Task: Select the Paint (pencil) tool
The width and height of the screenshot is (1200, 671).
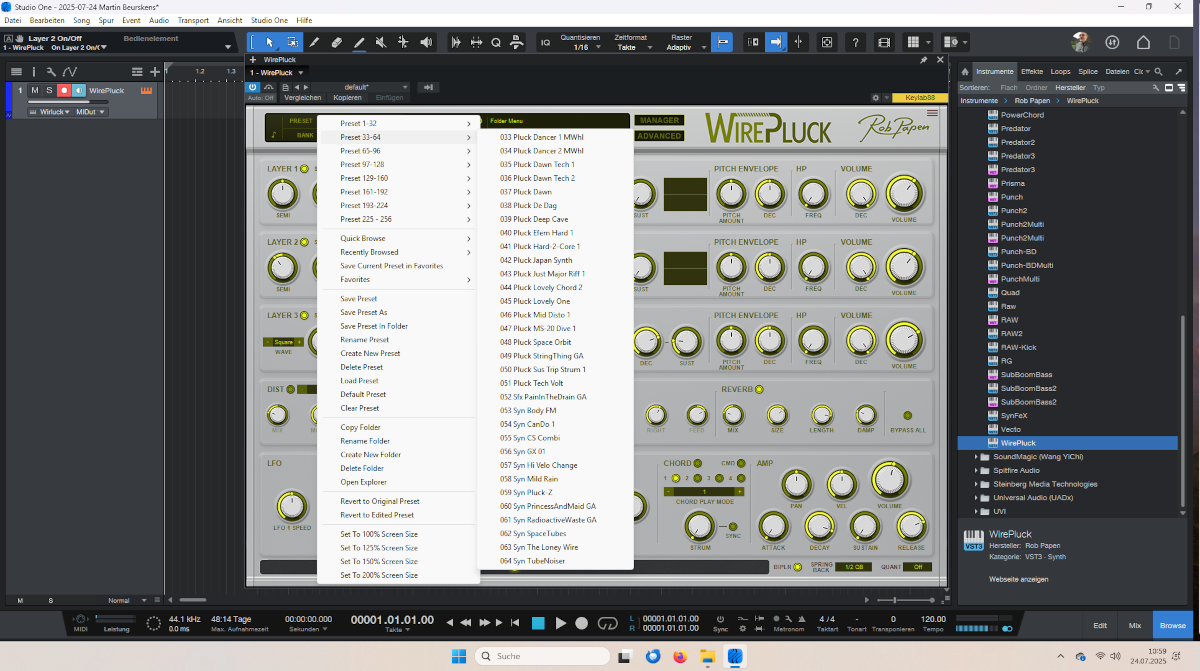Action: coord(358,42)
